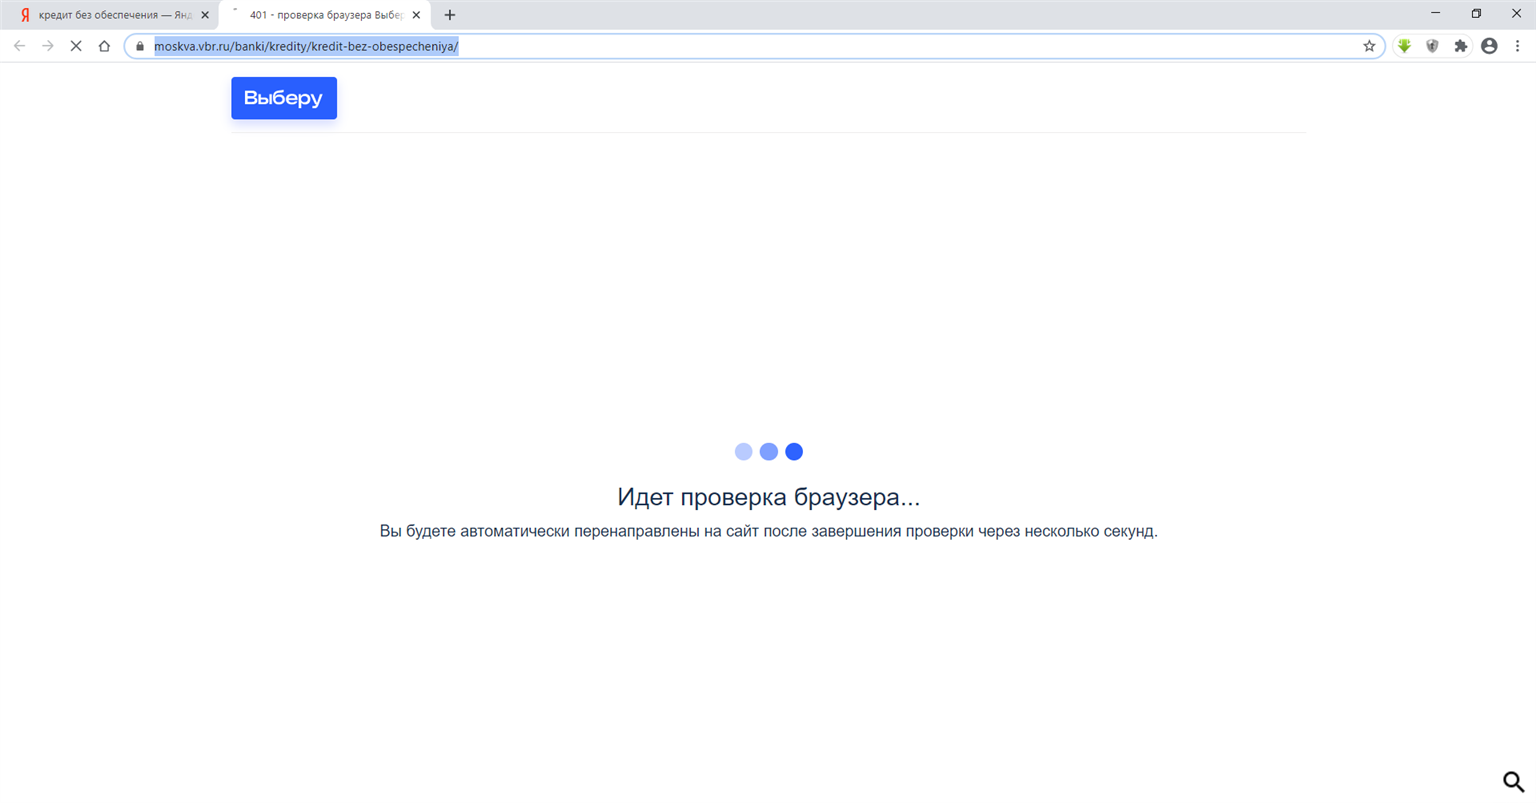Go back to the previous page
Viewport: 1536px width, 803px height.
19,46
